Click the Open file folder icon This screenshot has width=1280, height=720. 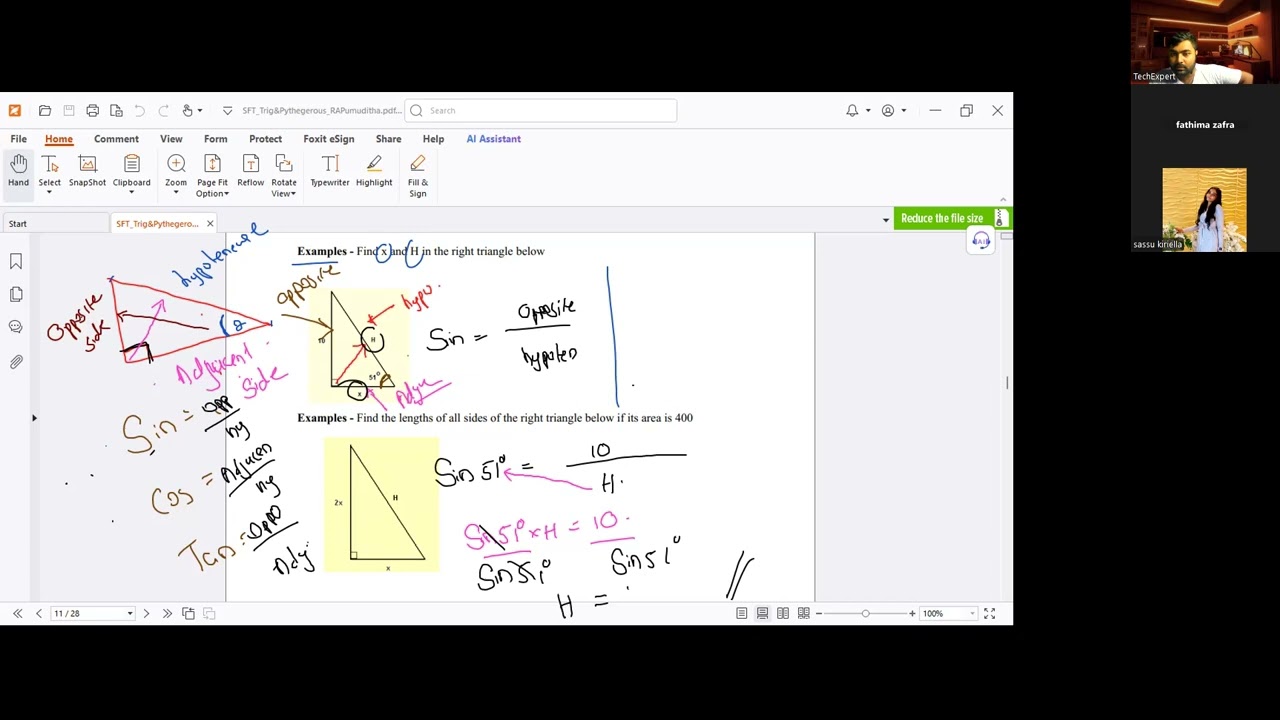pos(45,111)
